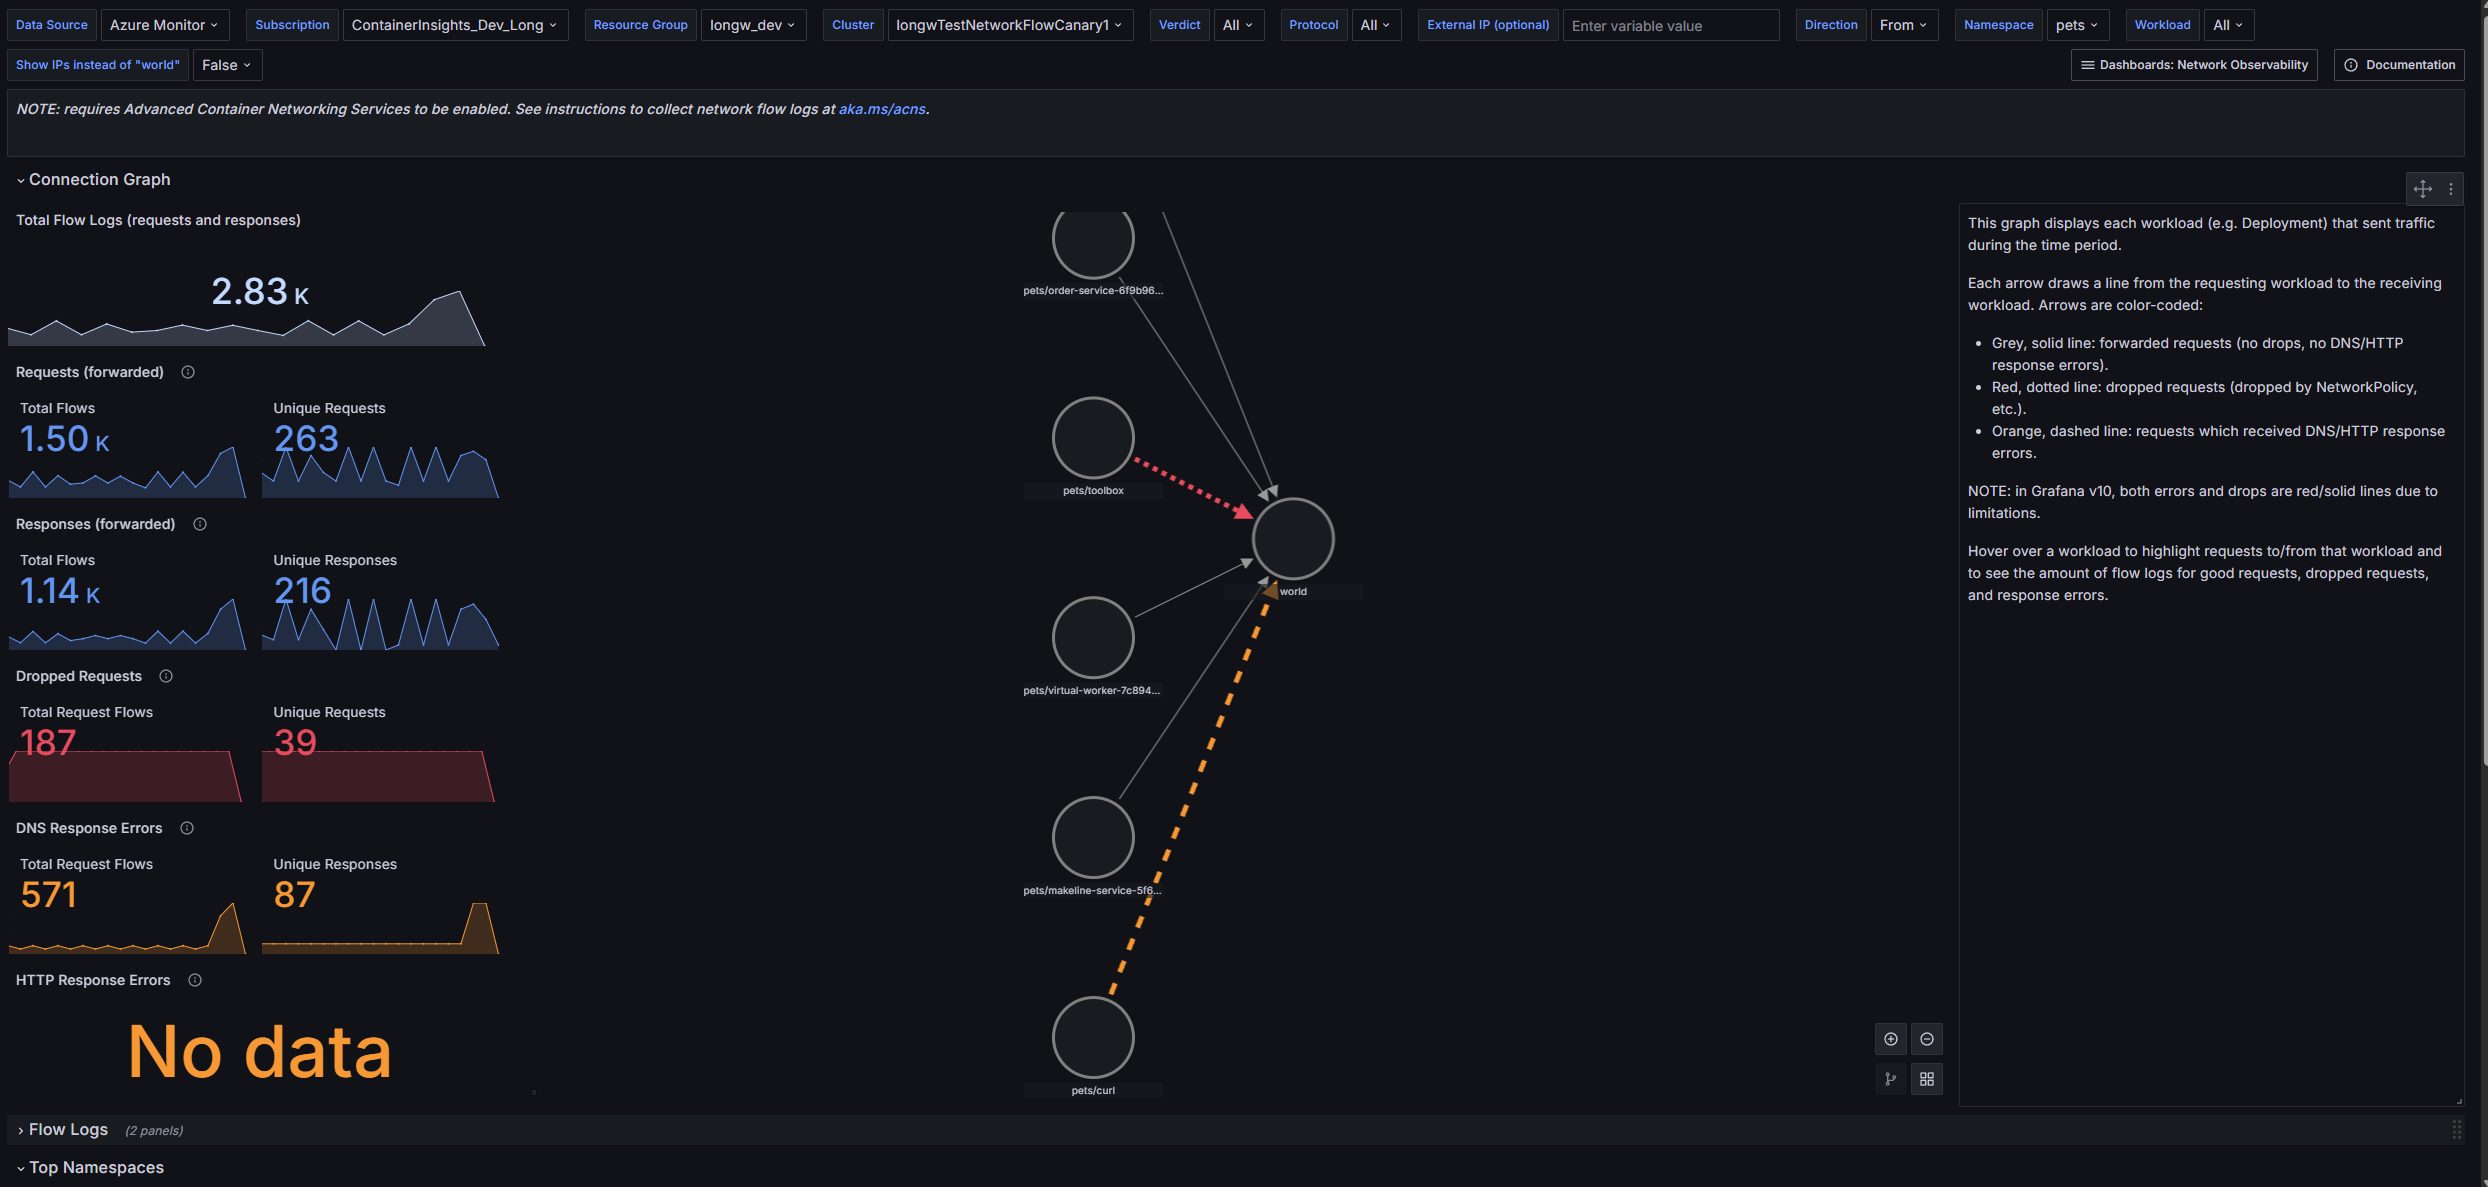Click the Documentation button
This screenshot has width=2488, height=1187.
[2399, 65]
